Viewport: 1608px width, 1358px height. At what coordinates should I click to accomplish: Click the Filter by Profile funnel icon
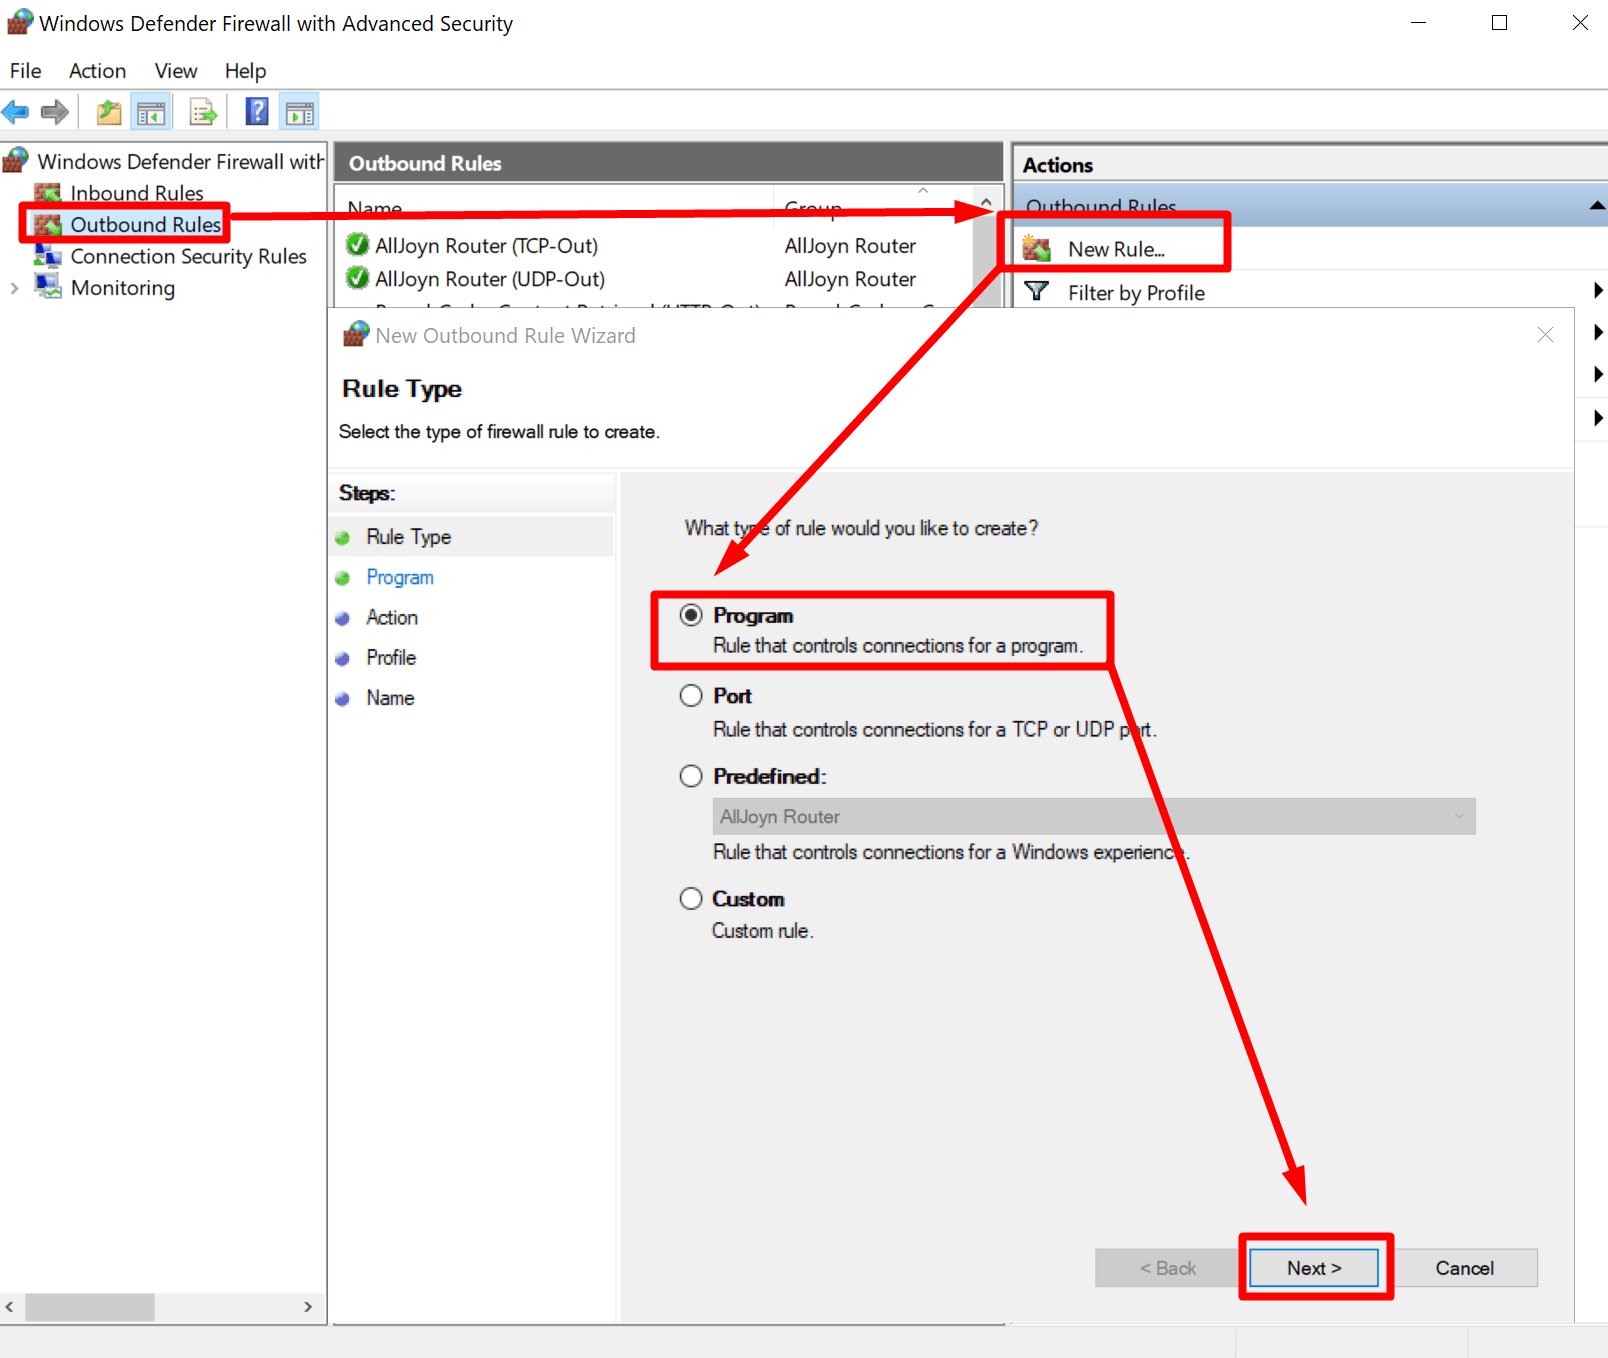click(1037, 292)
